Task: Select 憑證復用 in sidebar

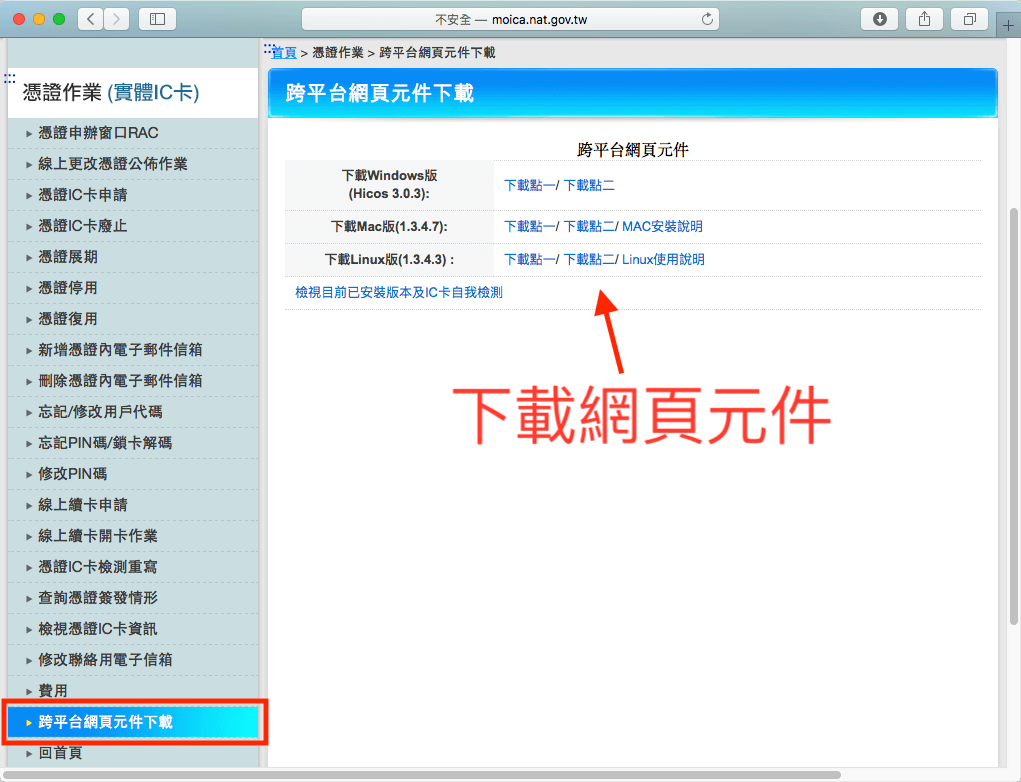Action: tap(68, 319)
